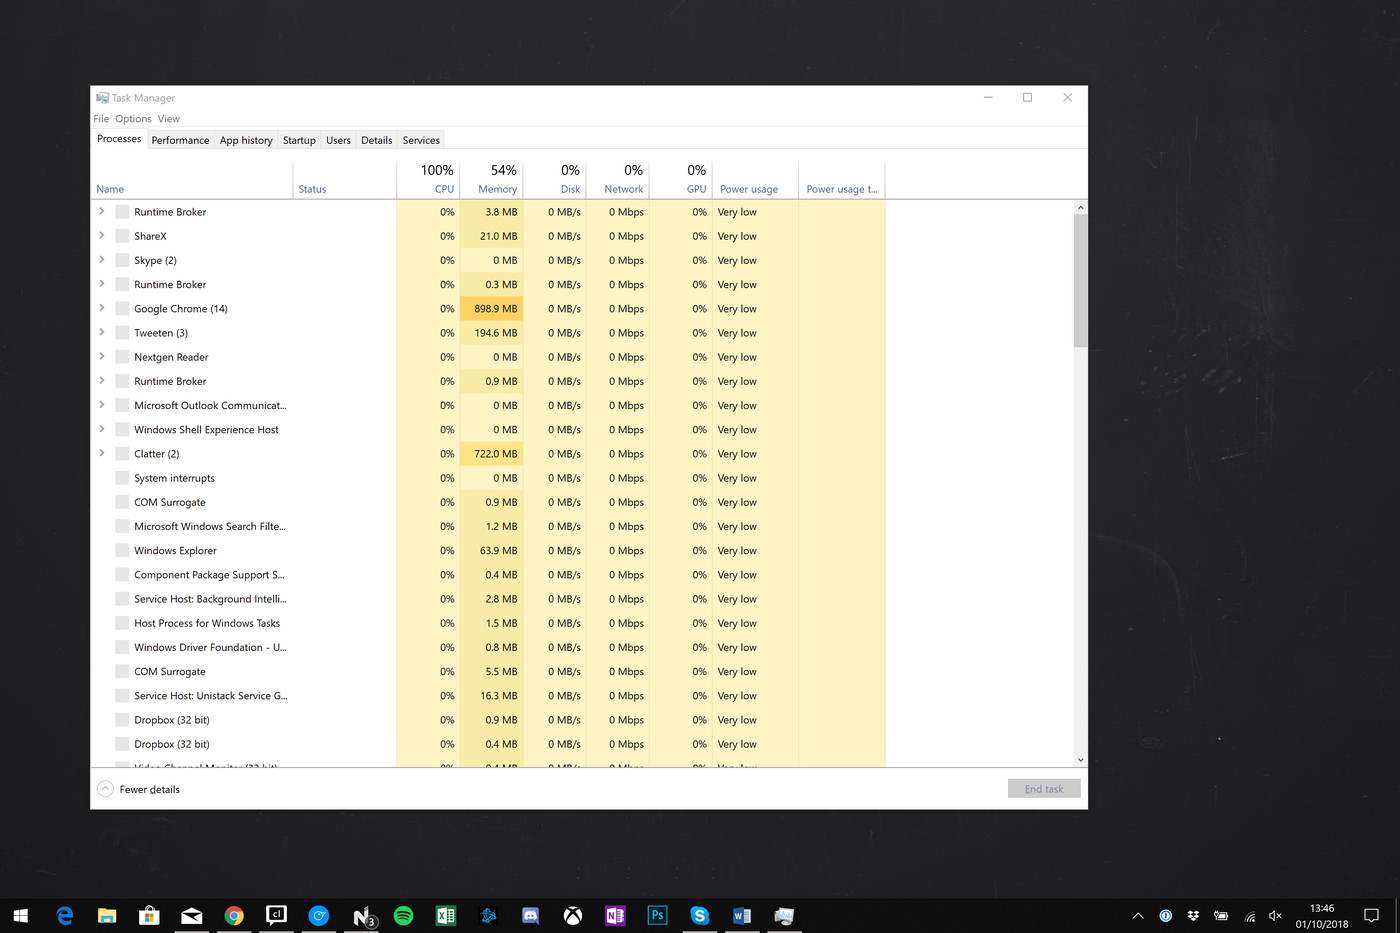The image size is (1400, 933).
Task: Launch Microsoft Edge from the taskbar
Action: (65, 915)
